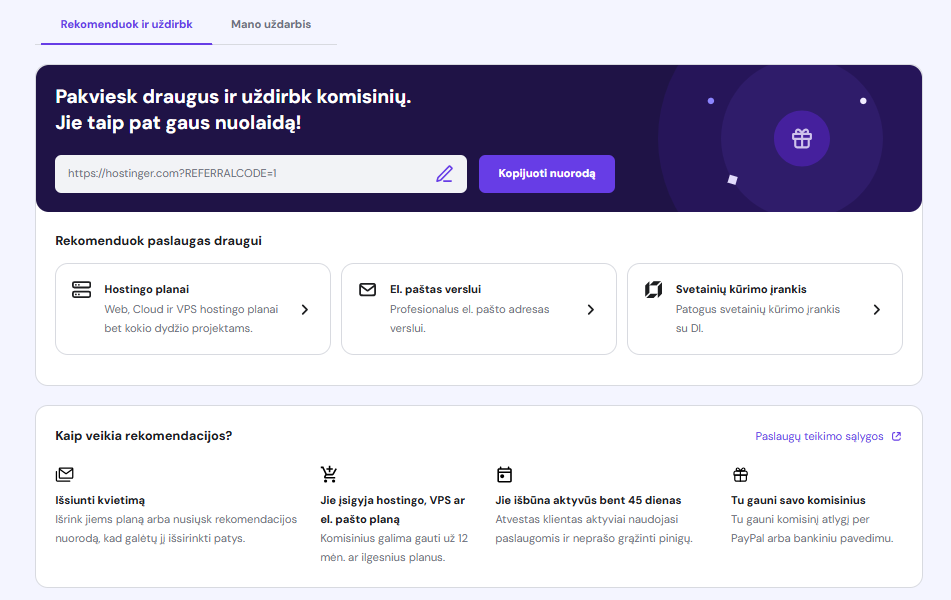This screenshot has width=951, height=600.
Task: Click the website builder icon beside Svetainių kūrimo įrankis
Action: pyautogui.click(x=653, y=290)
